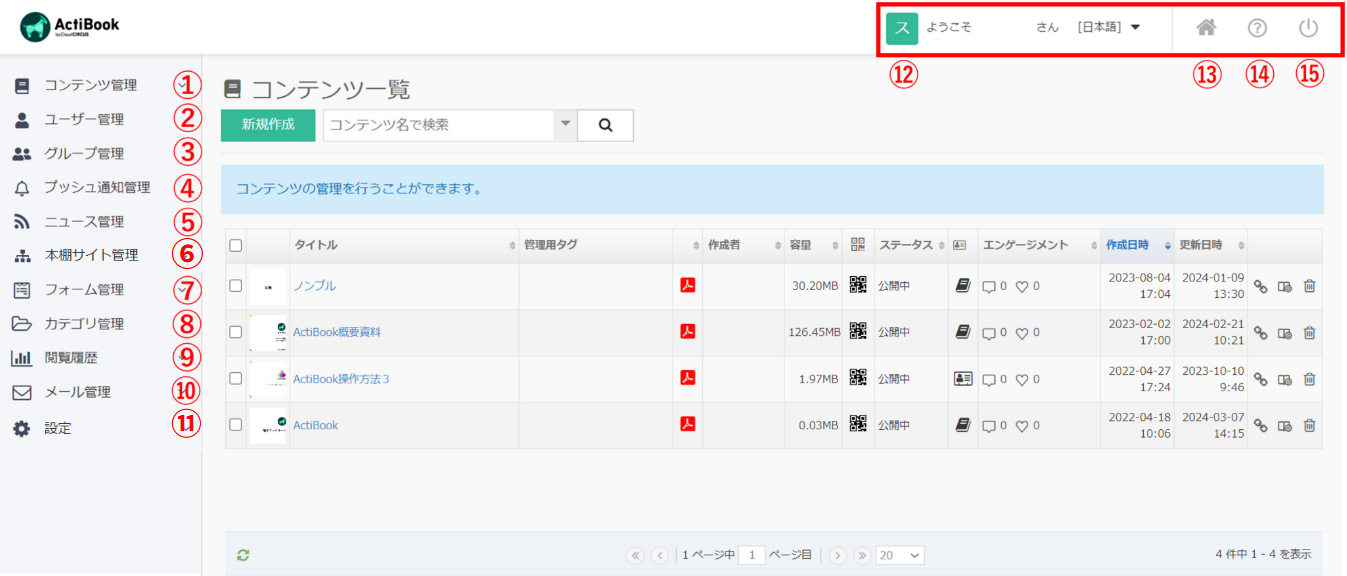The width and height of the screenshot is (1347, 576).
Task: Open the link icon for ActiBook操作方法3
Action: click(1261, 380)
